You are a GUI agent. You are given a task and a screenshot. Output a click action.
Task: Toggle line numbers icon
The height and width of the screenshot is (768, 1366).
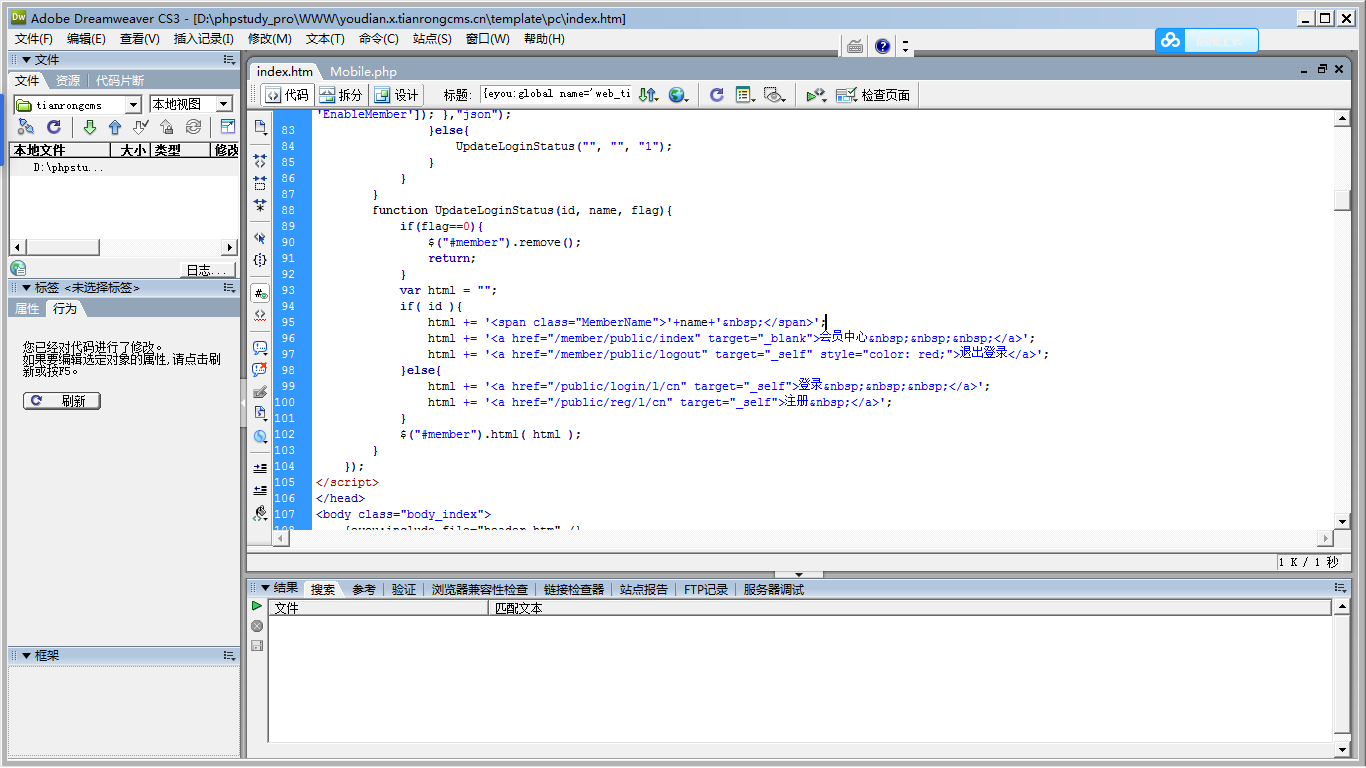(x=260, y=293)
